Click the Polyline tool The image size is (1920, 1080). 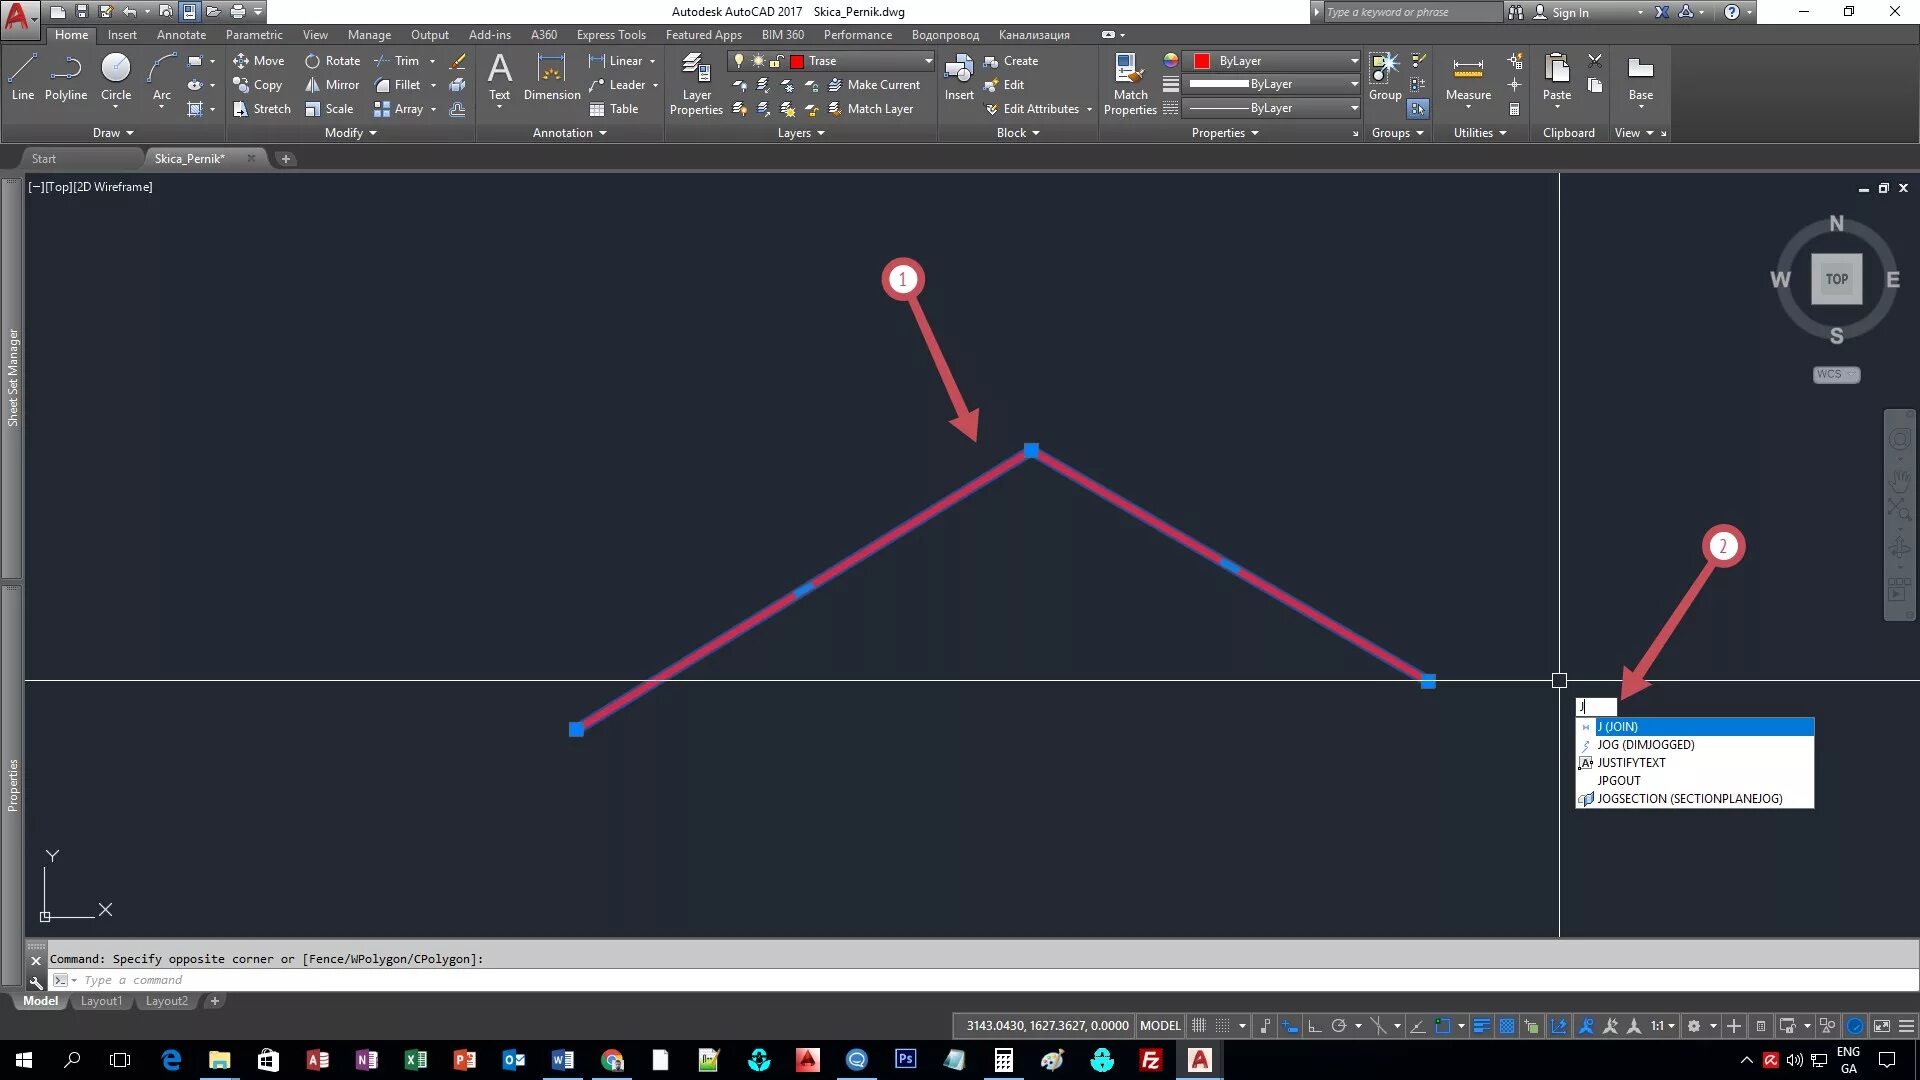click(x=66, y=76)
